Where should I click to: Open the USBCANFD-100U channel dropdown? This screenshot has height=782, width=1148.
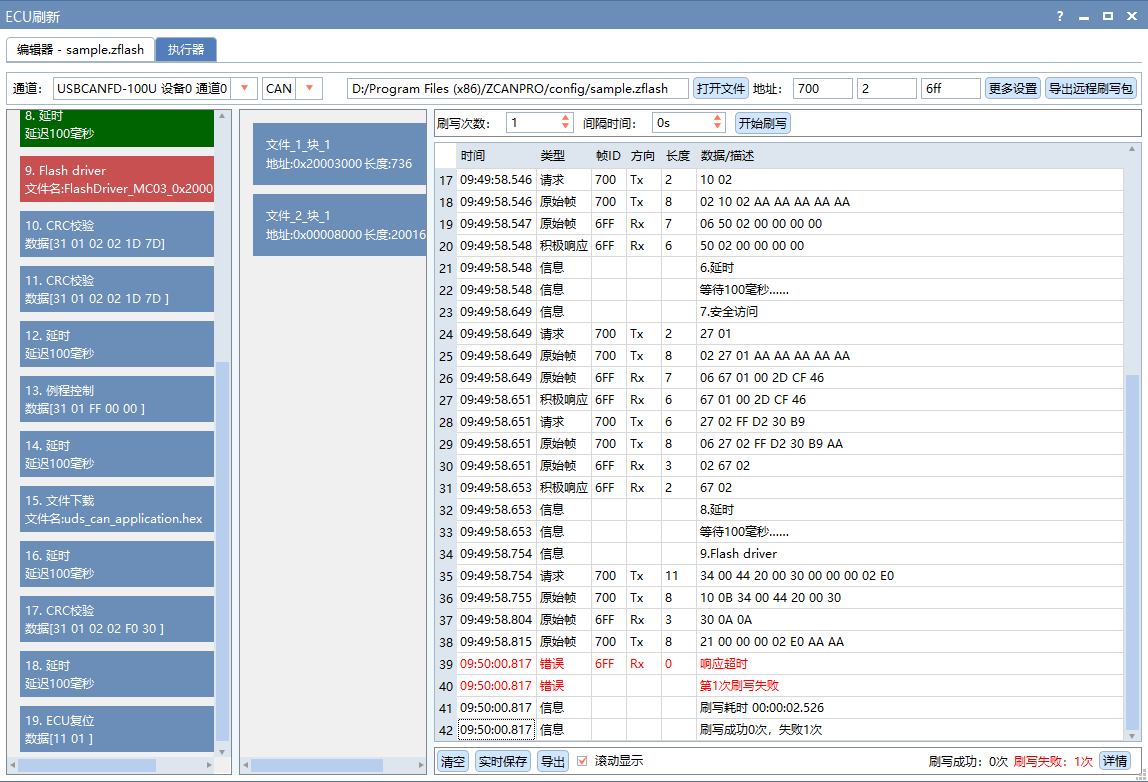tap(246, 88)
